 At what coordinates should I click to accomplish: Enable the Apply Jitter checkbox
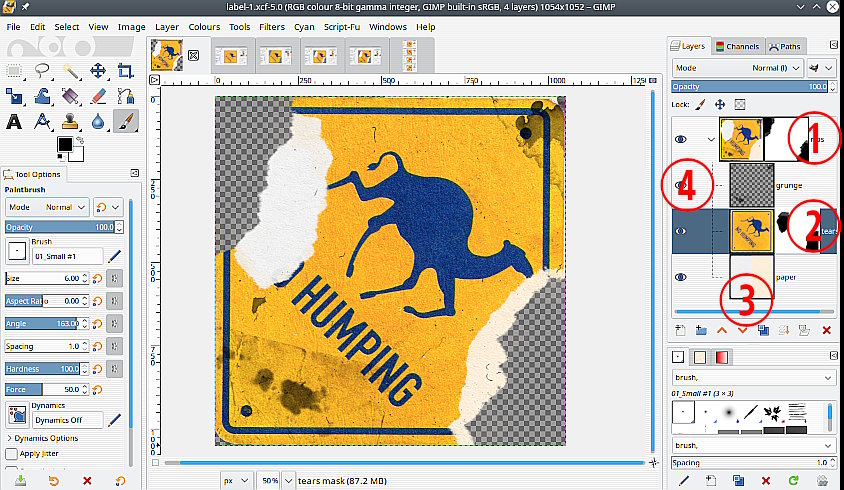point(11,453)
